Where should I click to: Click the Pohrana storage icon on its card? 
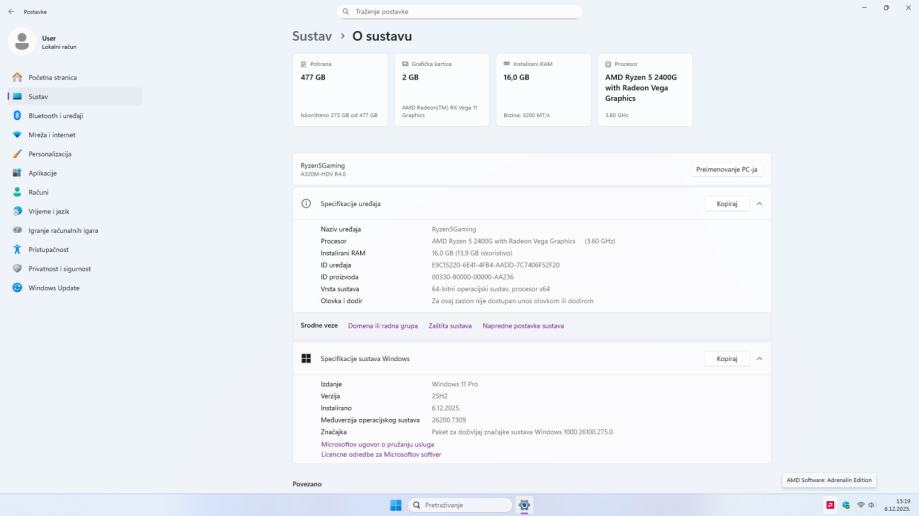click(304, 64)
